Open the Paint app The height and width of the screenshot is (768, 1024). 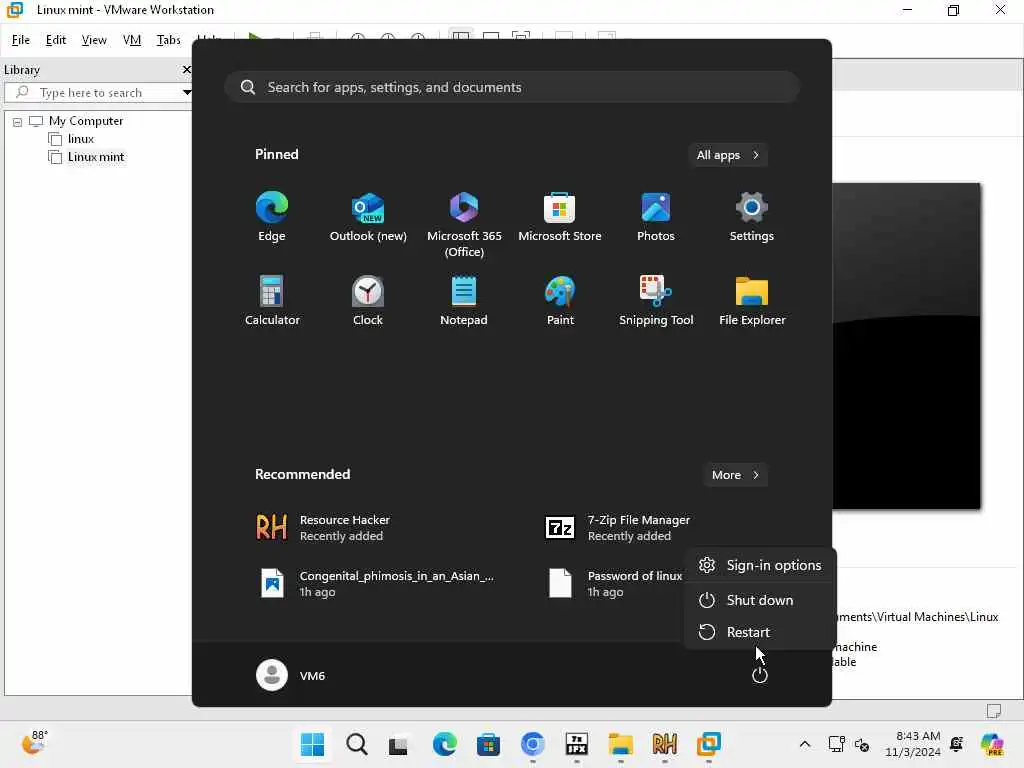tap(560, 301)
